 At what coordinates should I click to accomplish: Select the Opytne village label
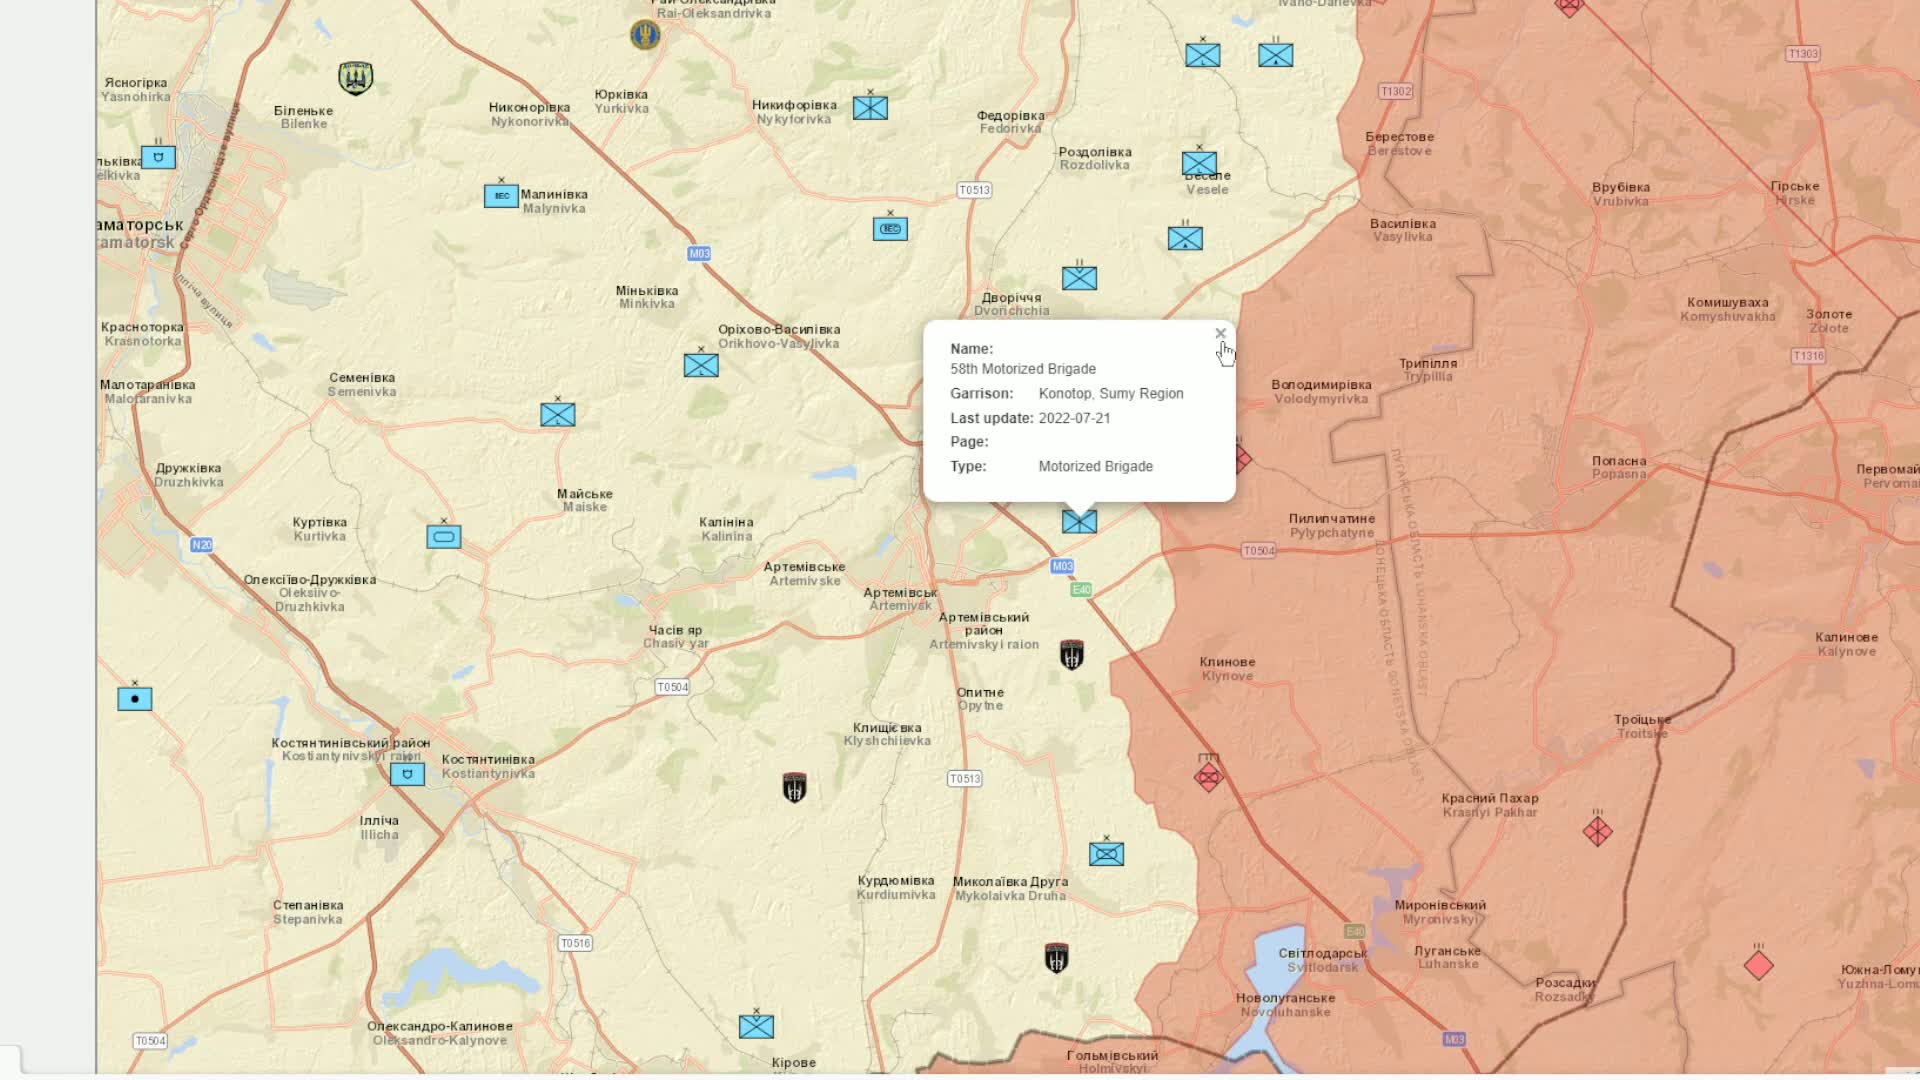click(980, 698)
